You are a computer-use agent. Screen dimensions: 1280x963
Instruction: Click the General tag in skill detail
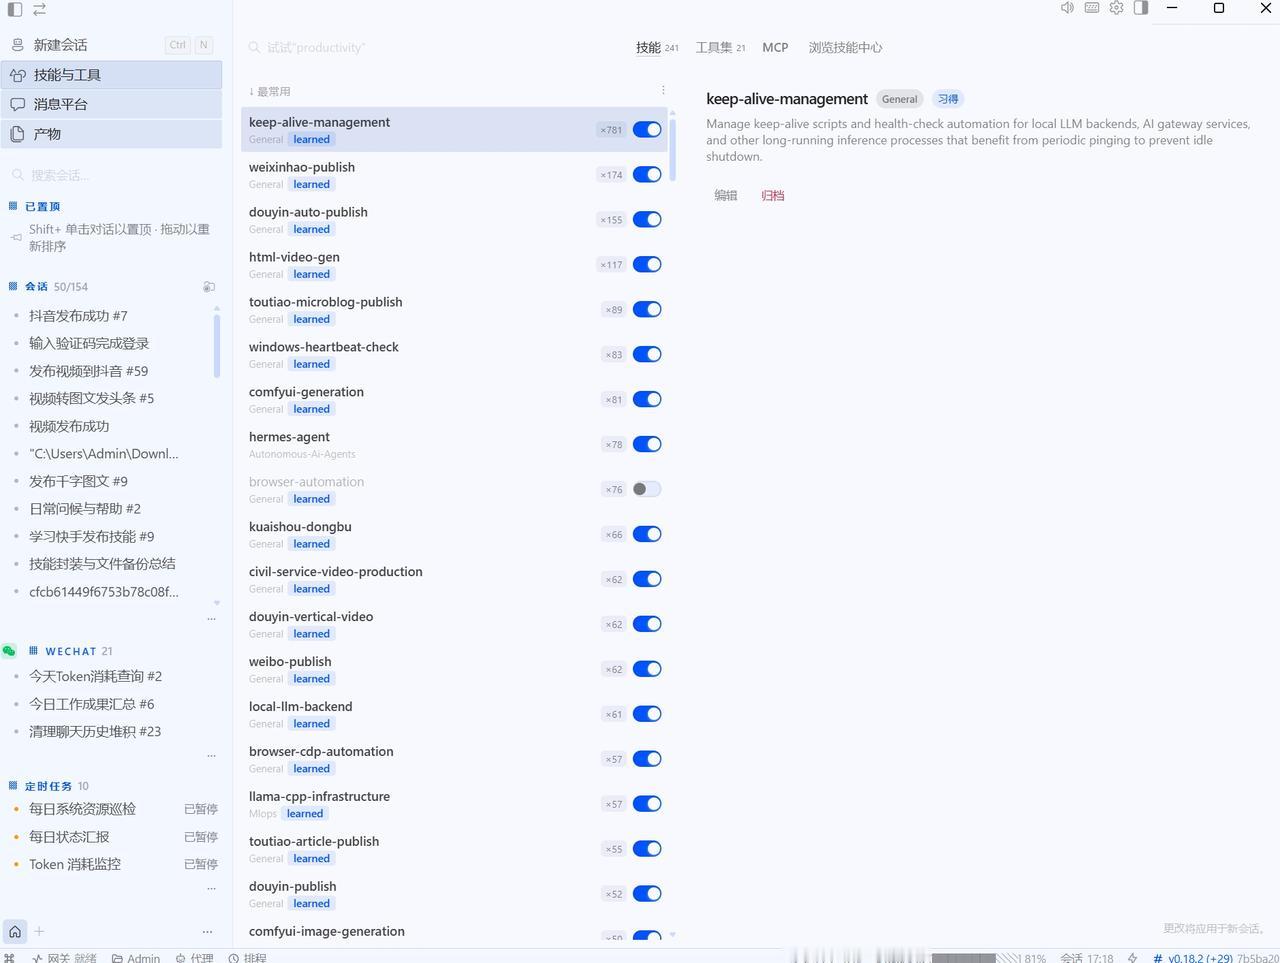[899, 99]
